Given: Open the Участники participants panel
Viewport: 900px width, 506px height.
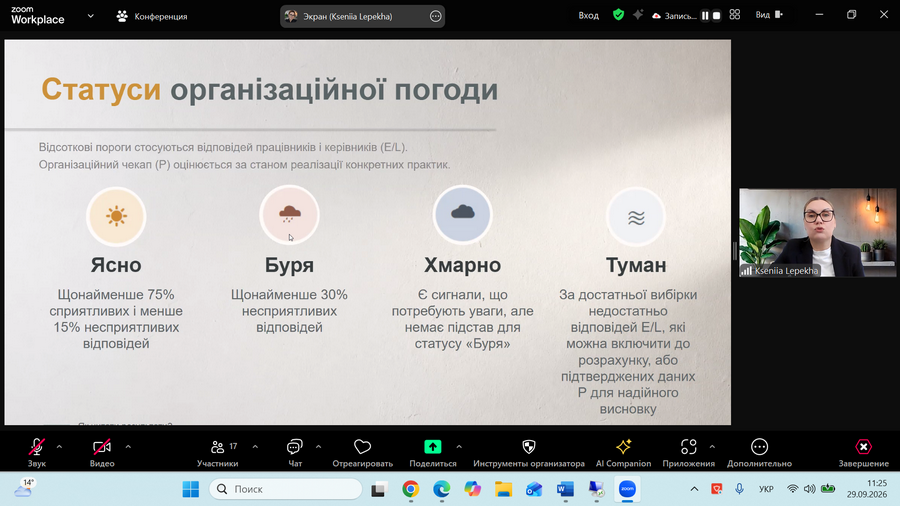Looking at the screenshot, I should 218,452.
